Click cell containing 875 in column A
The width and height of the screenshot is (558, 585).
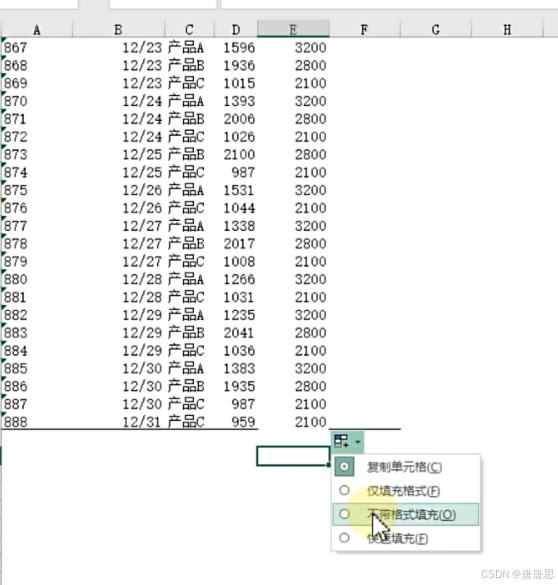coord(37,190)
